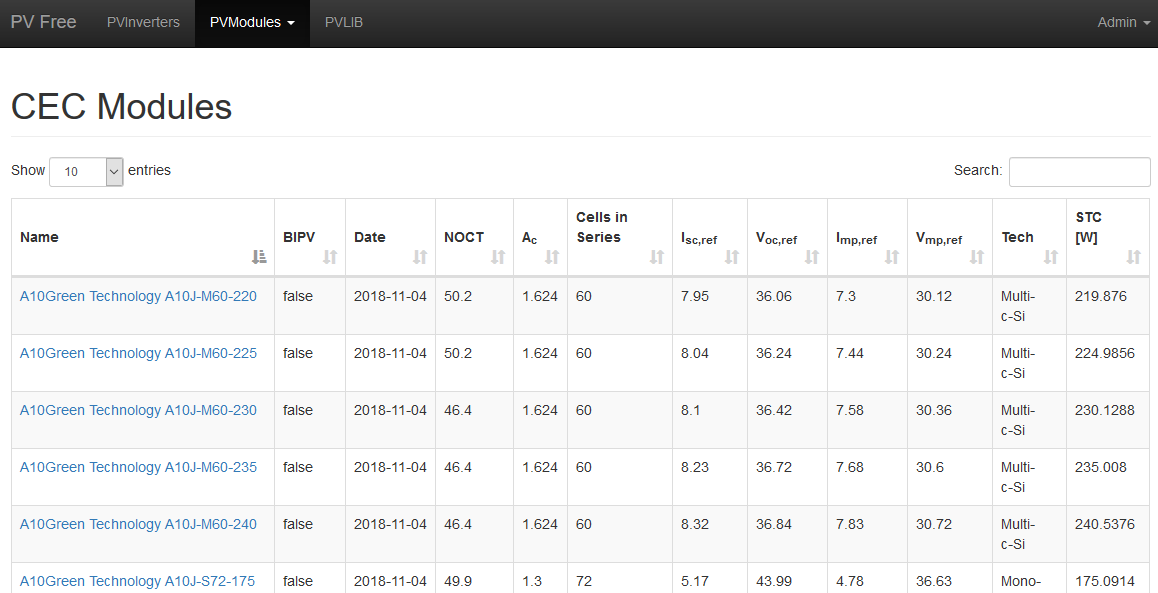Sort by Imp,ref column arrows
This screenshot has width=1158, height=593.
coord(891,256)
